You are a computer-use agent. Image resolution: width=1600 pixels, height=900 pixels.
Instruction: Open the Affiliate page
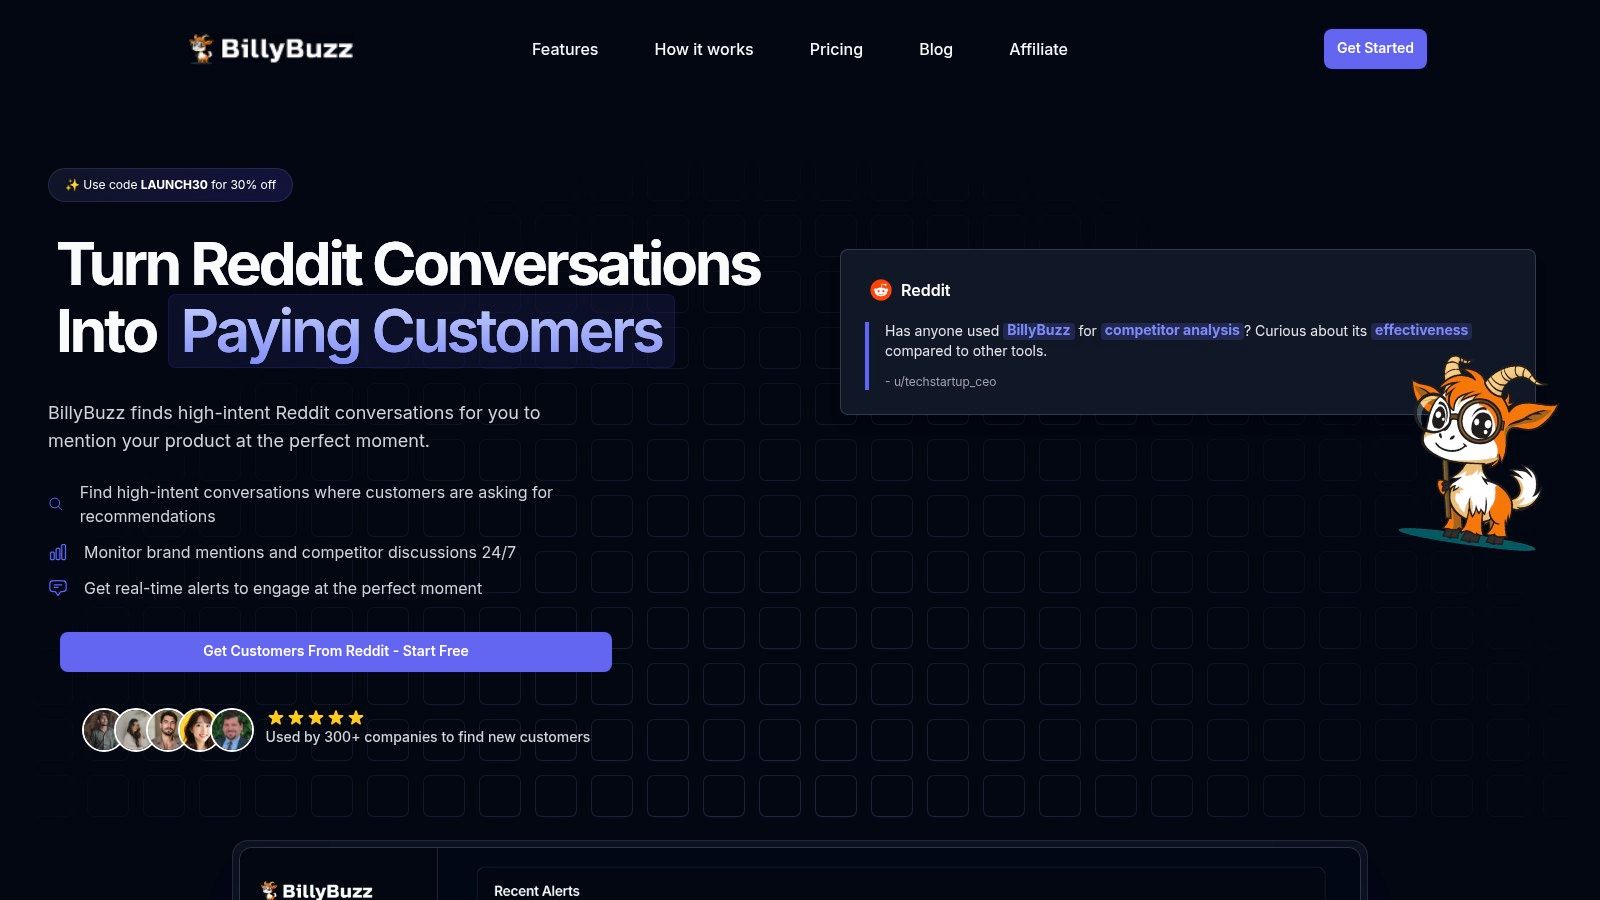point(1038,49)
